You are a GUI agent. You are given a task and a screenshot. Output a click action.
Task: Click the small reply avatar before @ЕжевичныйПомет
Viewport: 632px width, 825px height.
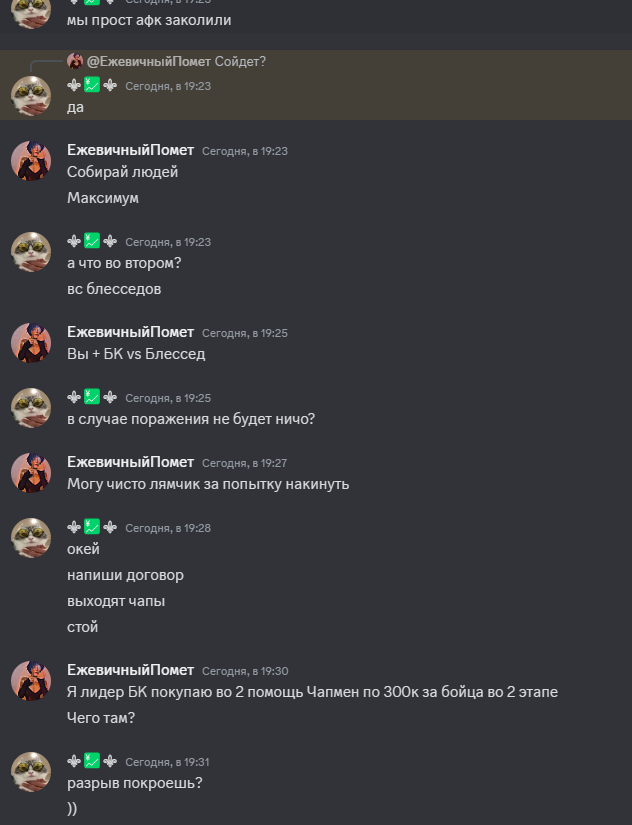click(x=75, y=61)
